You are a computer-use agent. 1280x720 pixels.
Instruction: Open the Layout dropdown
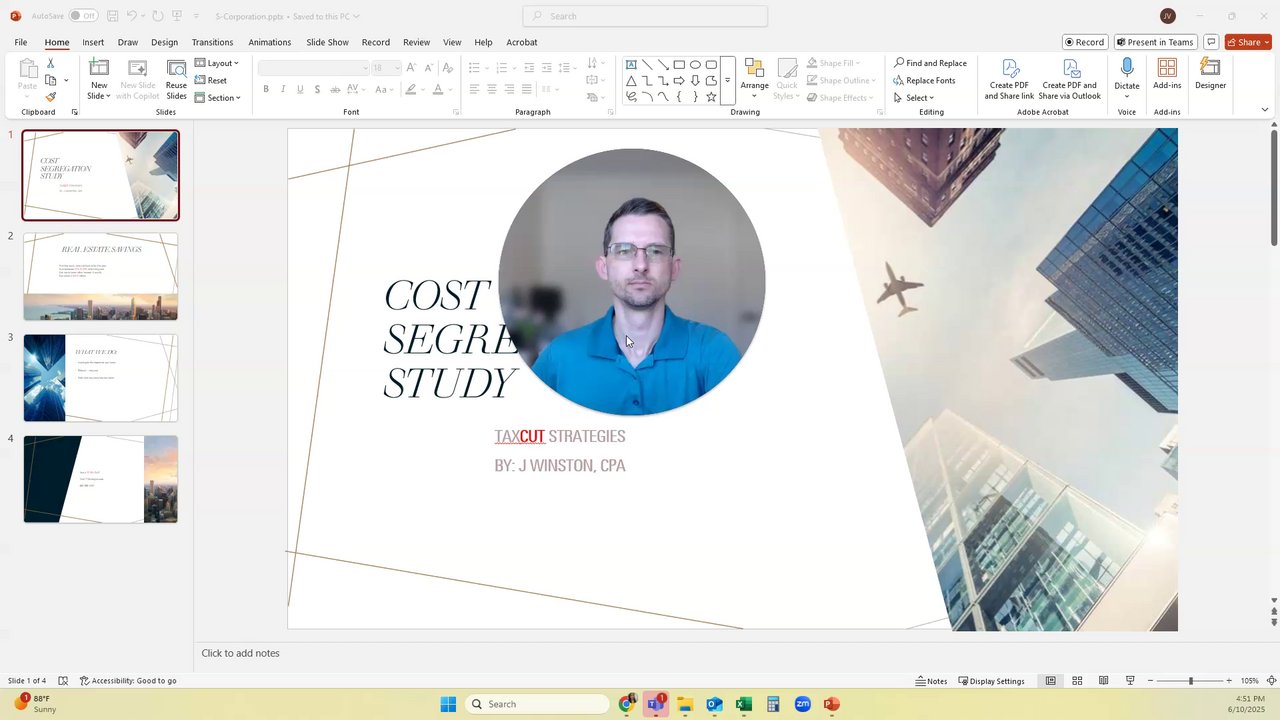[x=217, y=63]
